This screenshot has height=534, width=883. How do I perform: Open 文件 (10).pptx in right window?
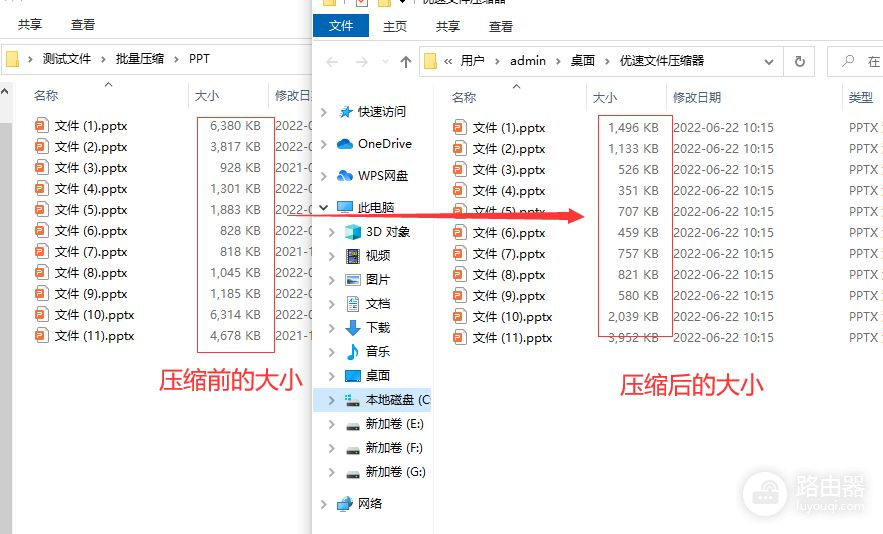click(x=512, y=317)
